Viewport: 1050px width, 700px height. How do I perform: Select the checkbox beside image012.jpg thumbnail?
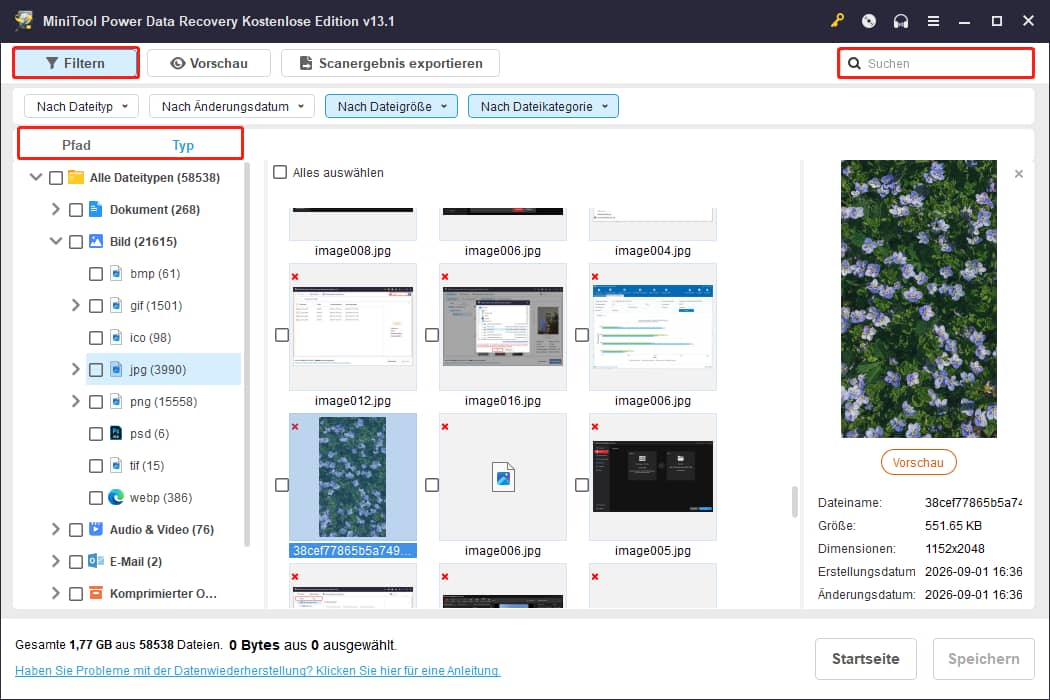pyautogui.click(x=282, y=334)
